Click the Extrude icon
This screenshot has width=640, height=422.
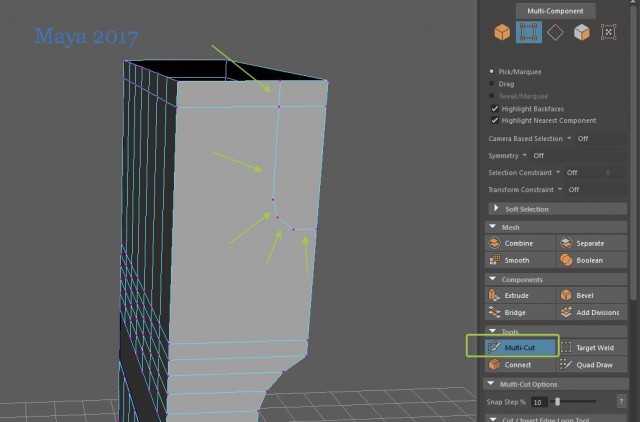click(x=495, y=295)
